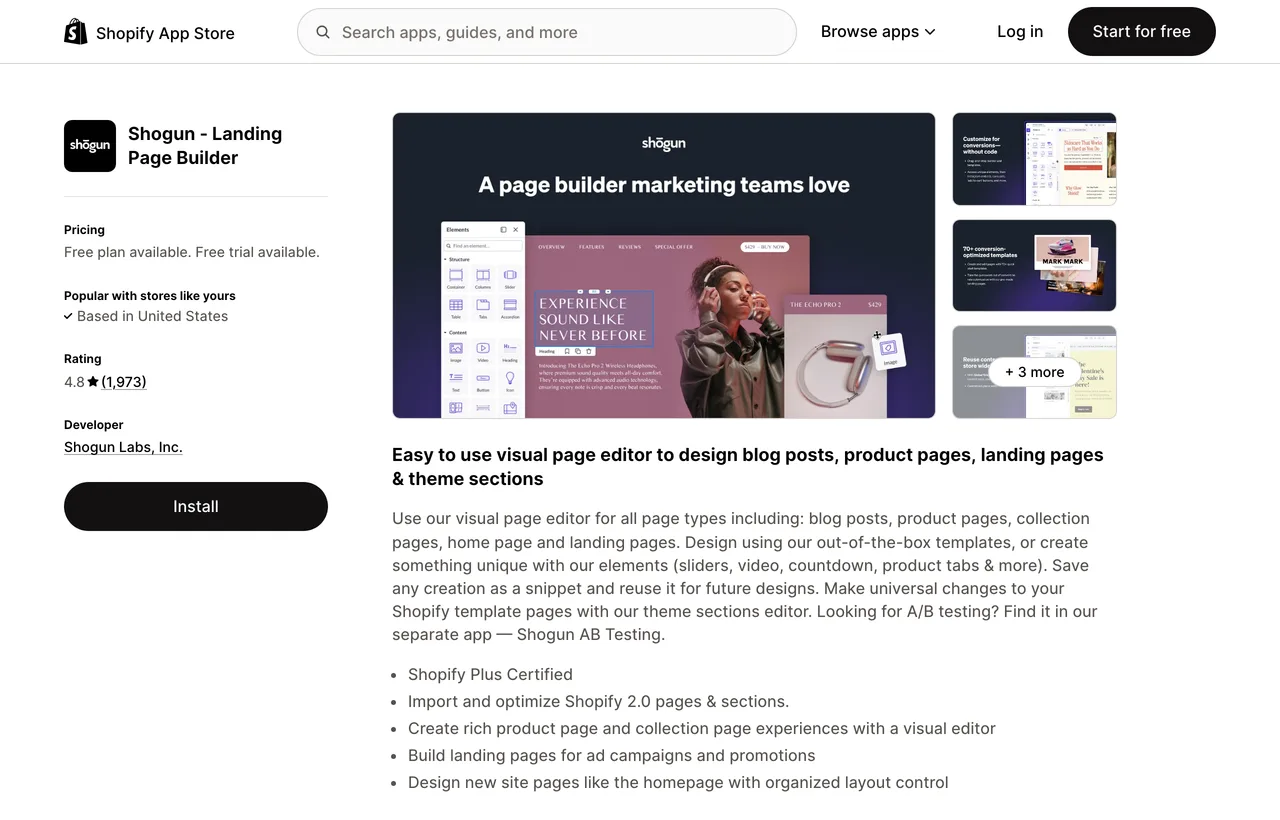1280x820 pixels.
Task: Click the 'Based in United States' text
Action: [x=152, y=316]
